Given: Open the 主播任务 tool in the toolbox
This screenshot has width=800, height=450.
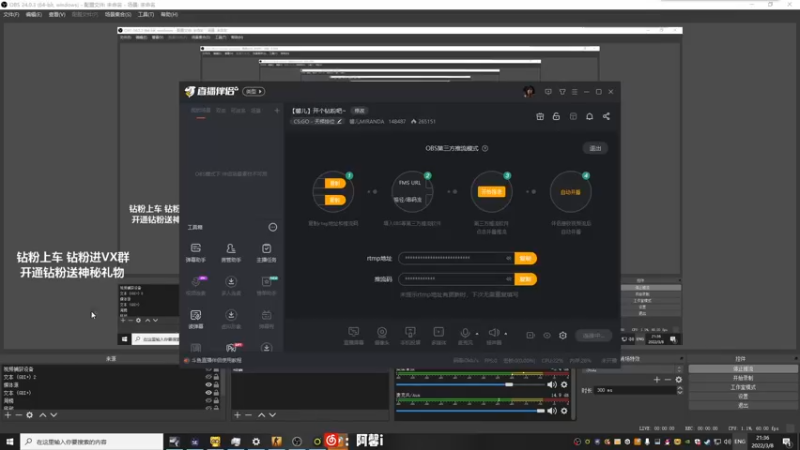Looking at the screenshot, I should [x=266, y=253].
